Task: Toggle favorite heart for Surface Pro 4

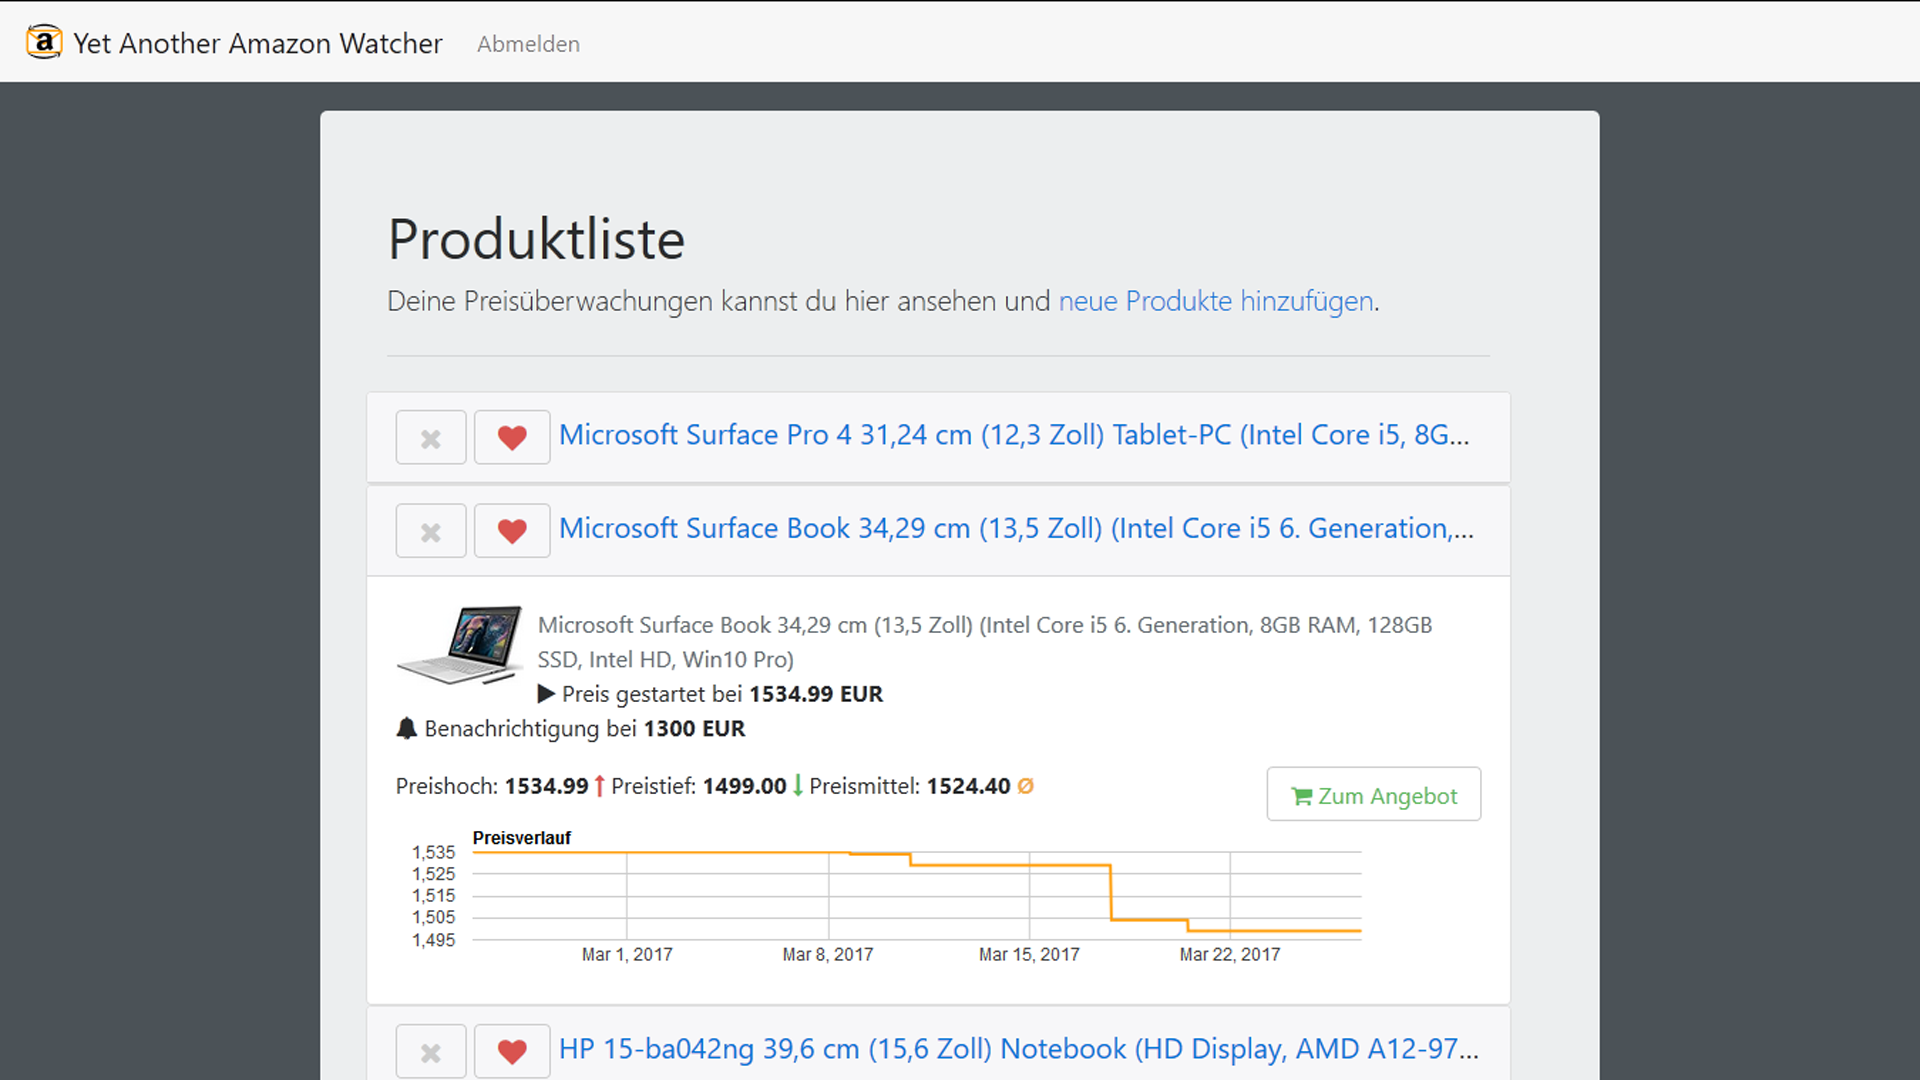Action: coord(512,438)
